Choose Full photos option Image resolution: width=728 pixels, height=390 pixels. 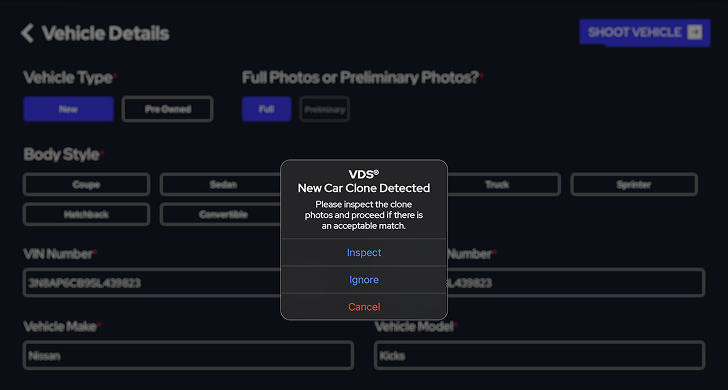[x=266, y=109]
